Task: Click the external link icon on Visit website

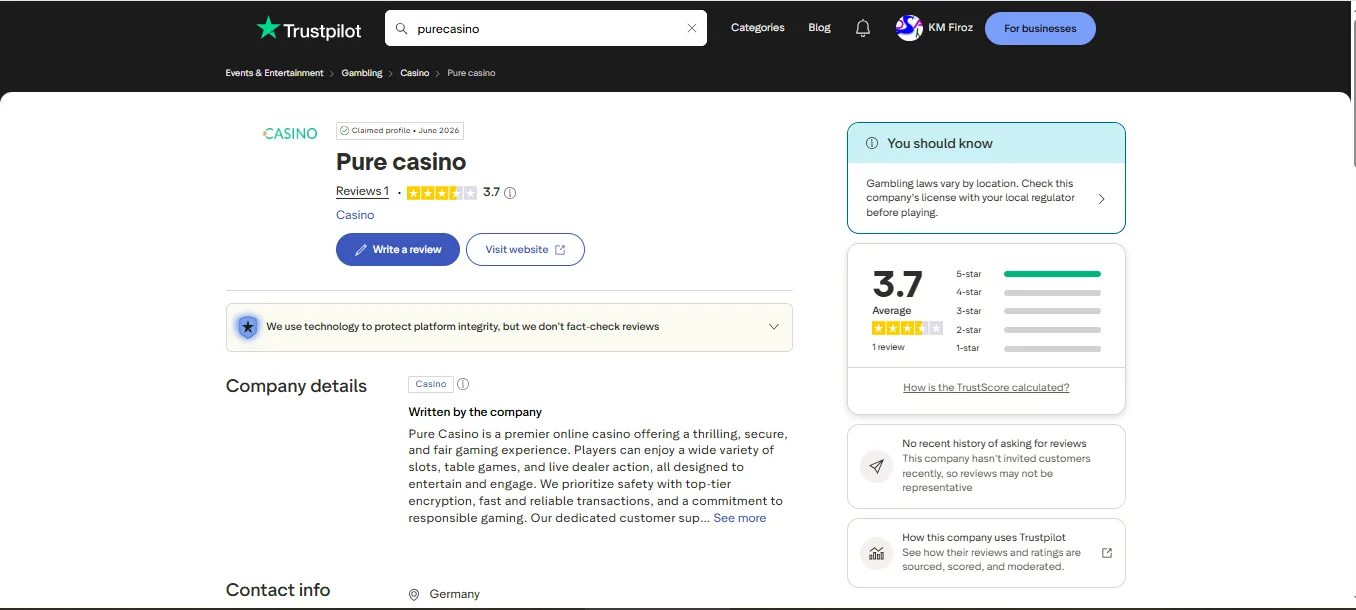Action: tap(560, 250)
